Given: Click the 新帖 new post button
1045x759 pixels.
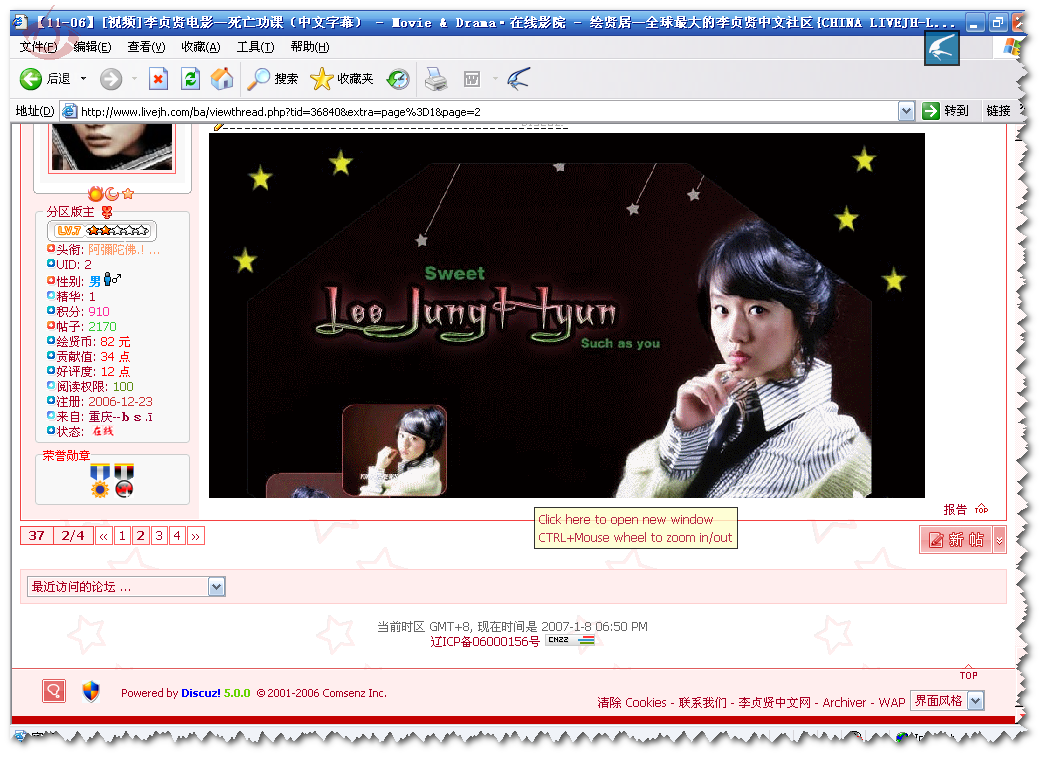Looking at the screenshot, I should pyautogui.click(x=956, y=540).
